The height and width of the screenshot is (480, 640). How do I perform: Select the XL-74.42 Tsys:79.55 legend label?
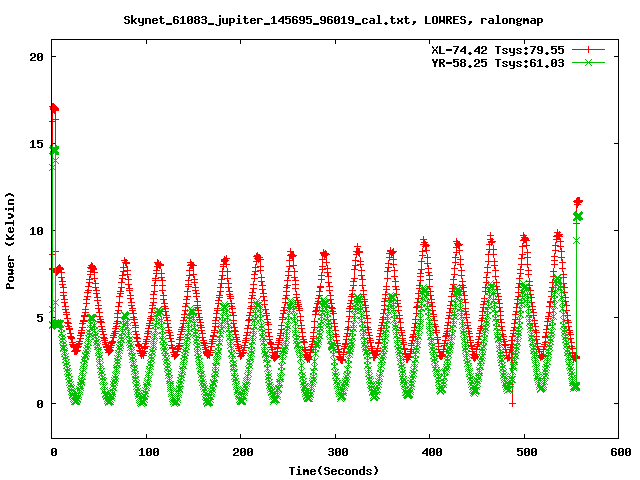[497, 48]
